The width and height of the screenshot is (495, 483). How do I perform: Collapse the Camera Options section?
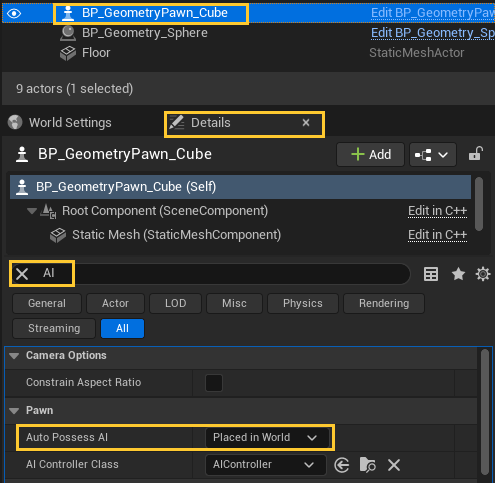pyautogui.click(x=14, y=356)
